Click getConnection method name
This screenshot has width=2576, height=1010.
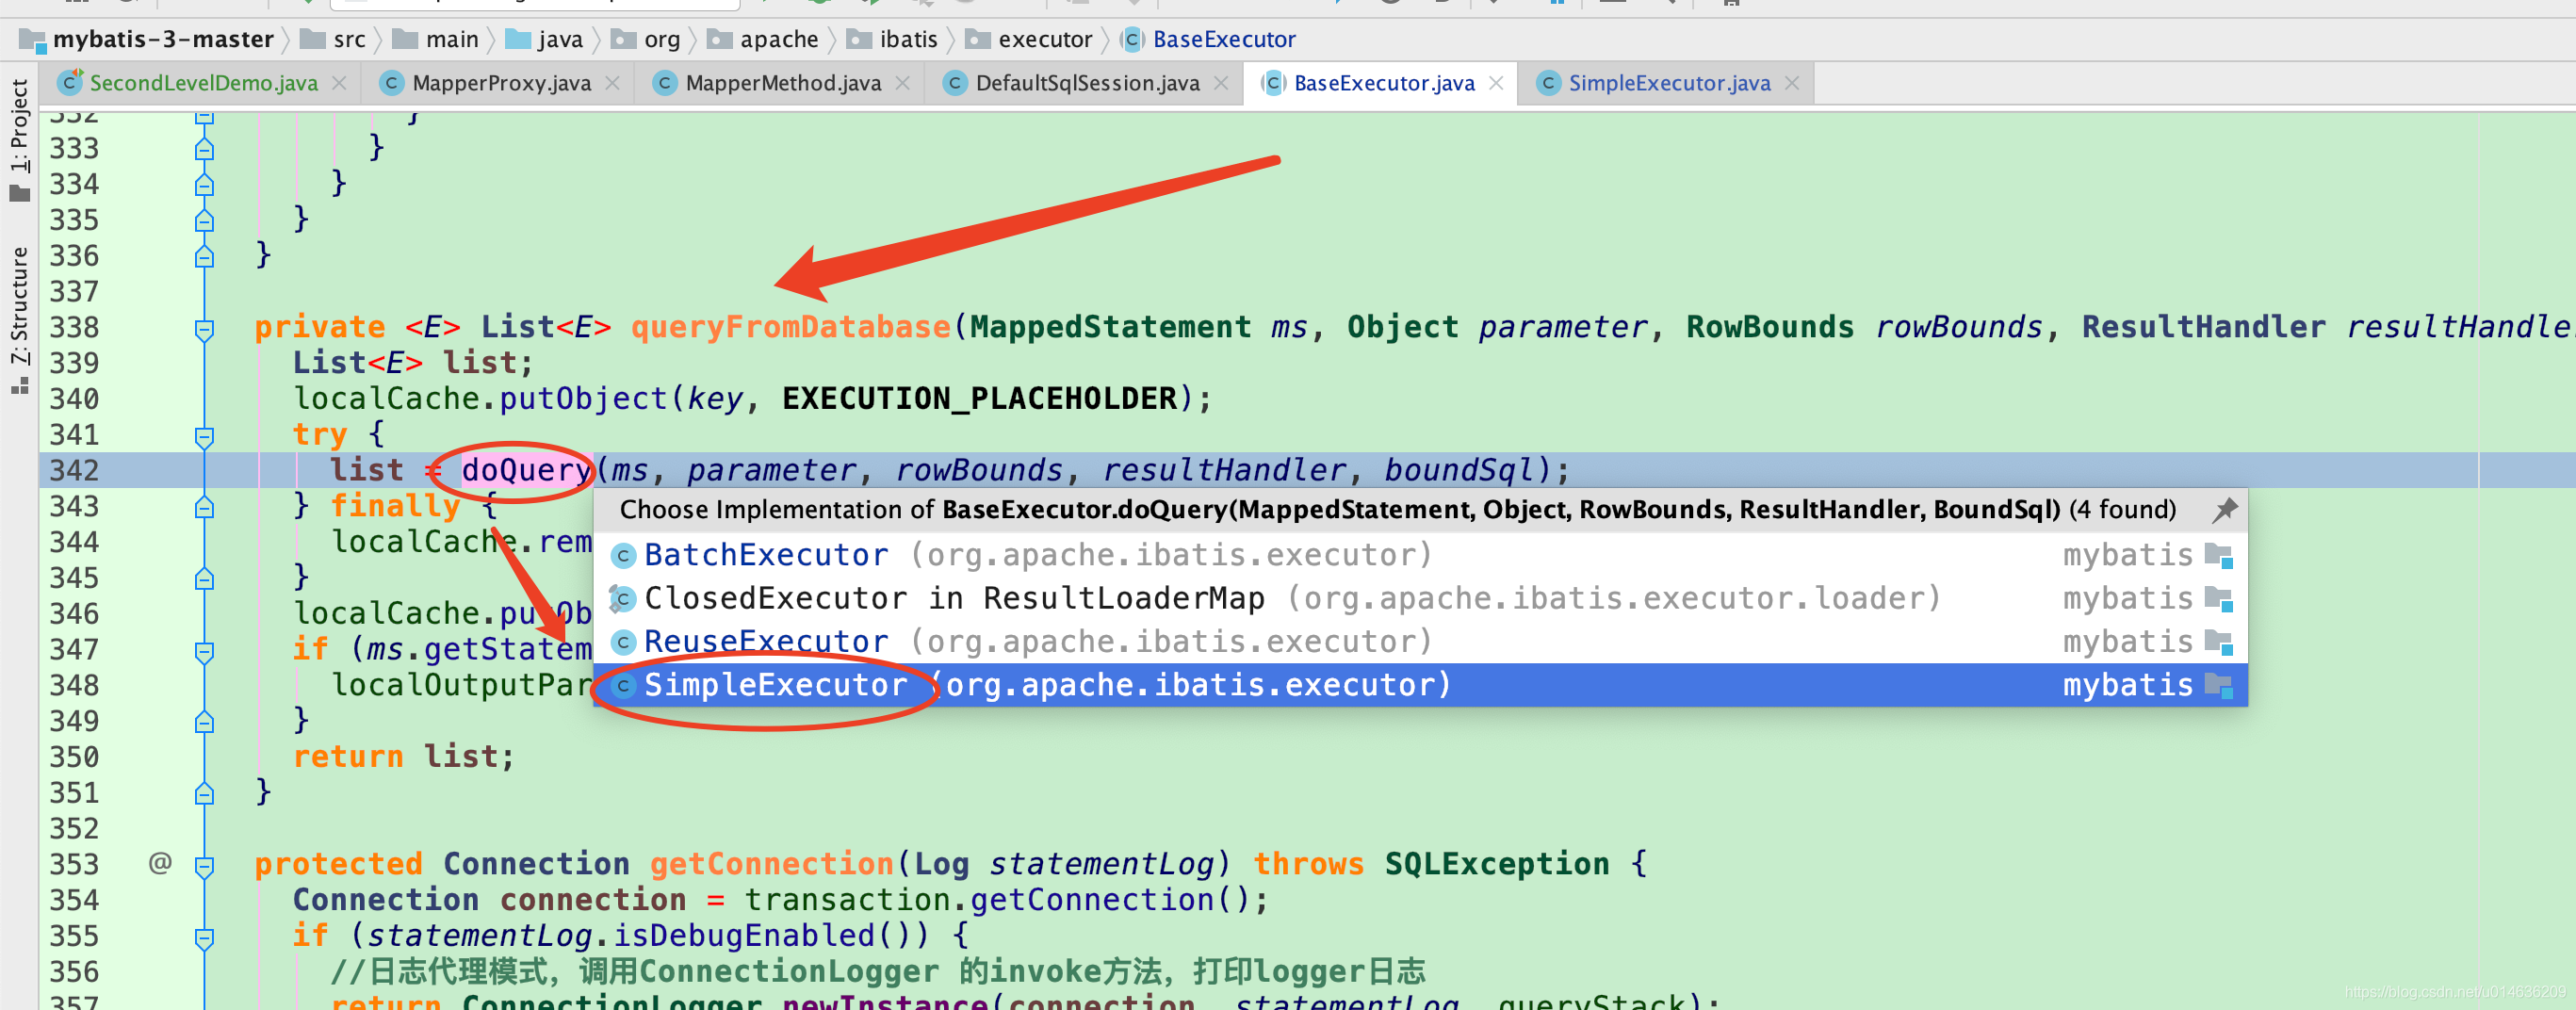point(771,864)
